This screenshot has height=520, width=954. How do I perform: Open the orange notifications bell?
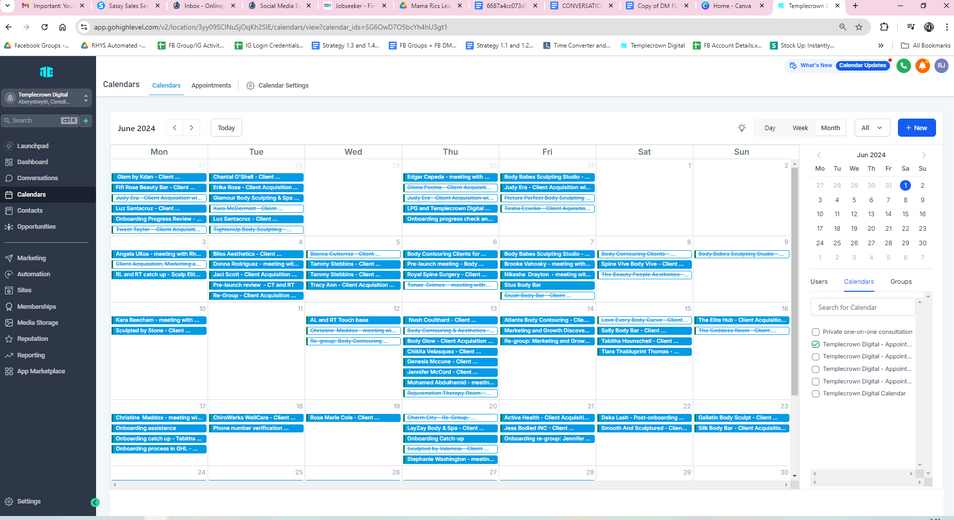(922, 66)
